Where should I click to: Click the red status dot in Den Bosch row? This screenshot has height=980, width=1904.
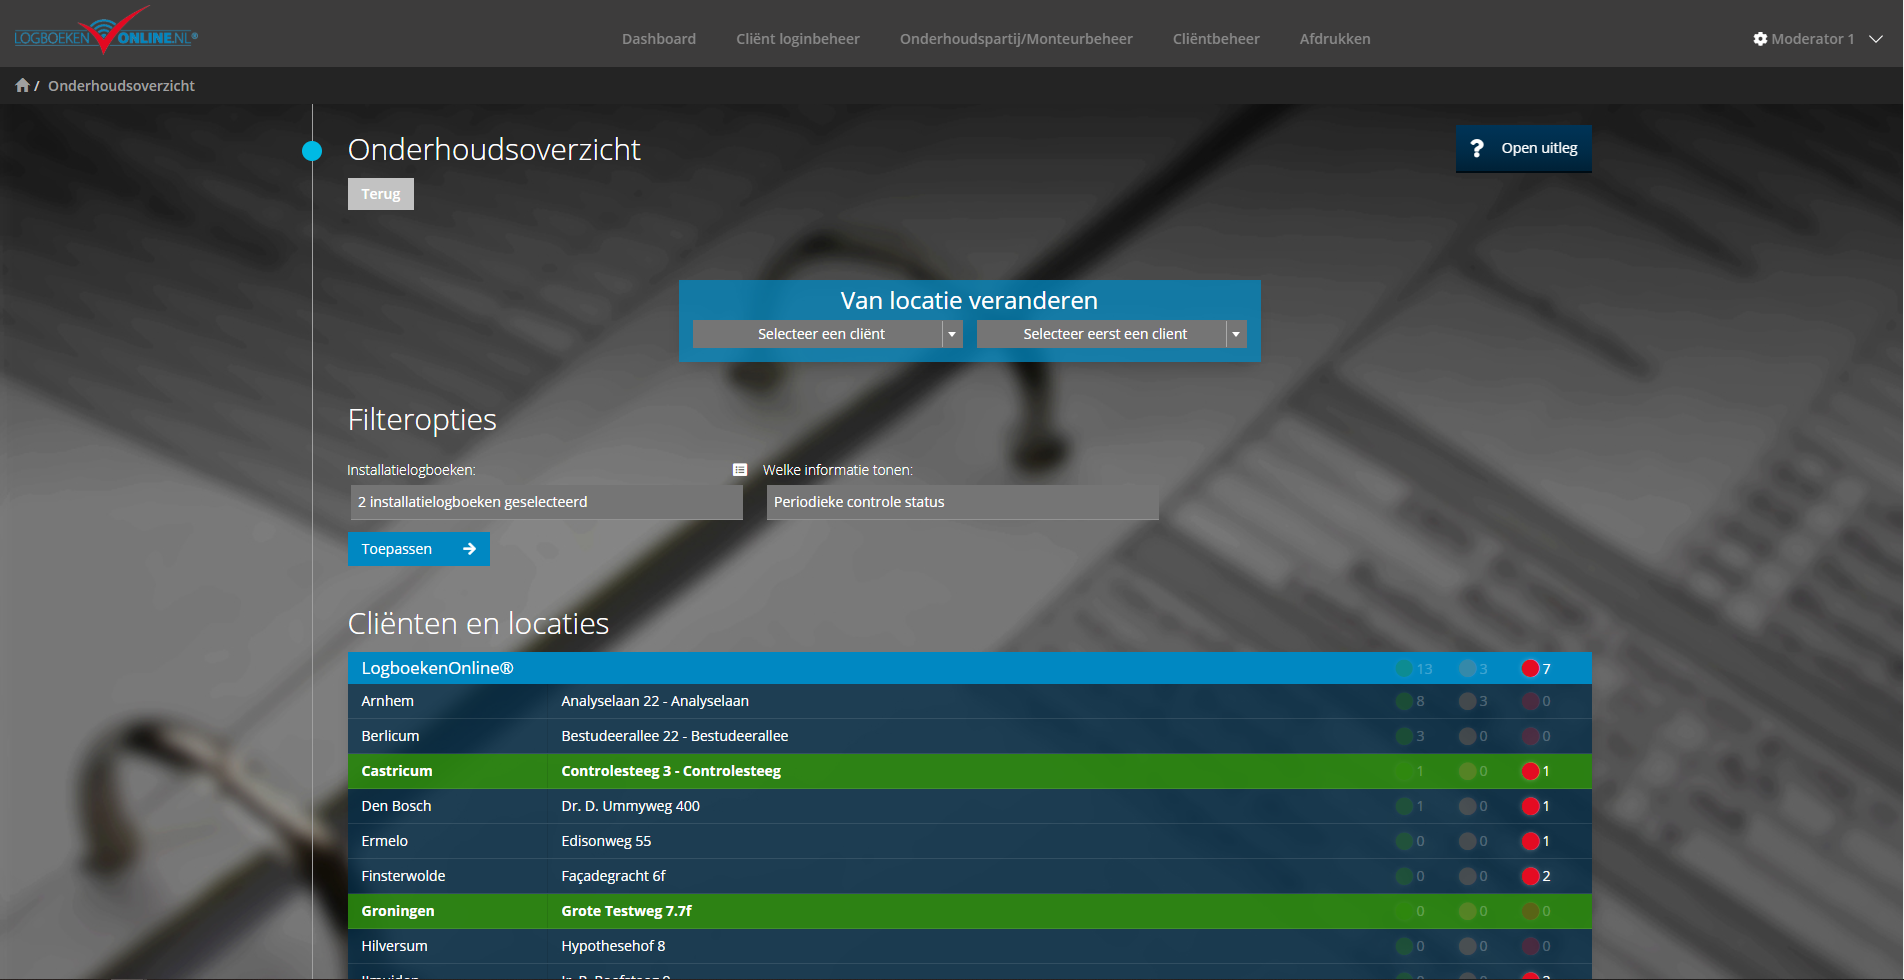pyautogui.click(x=1530, y=806)
